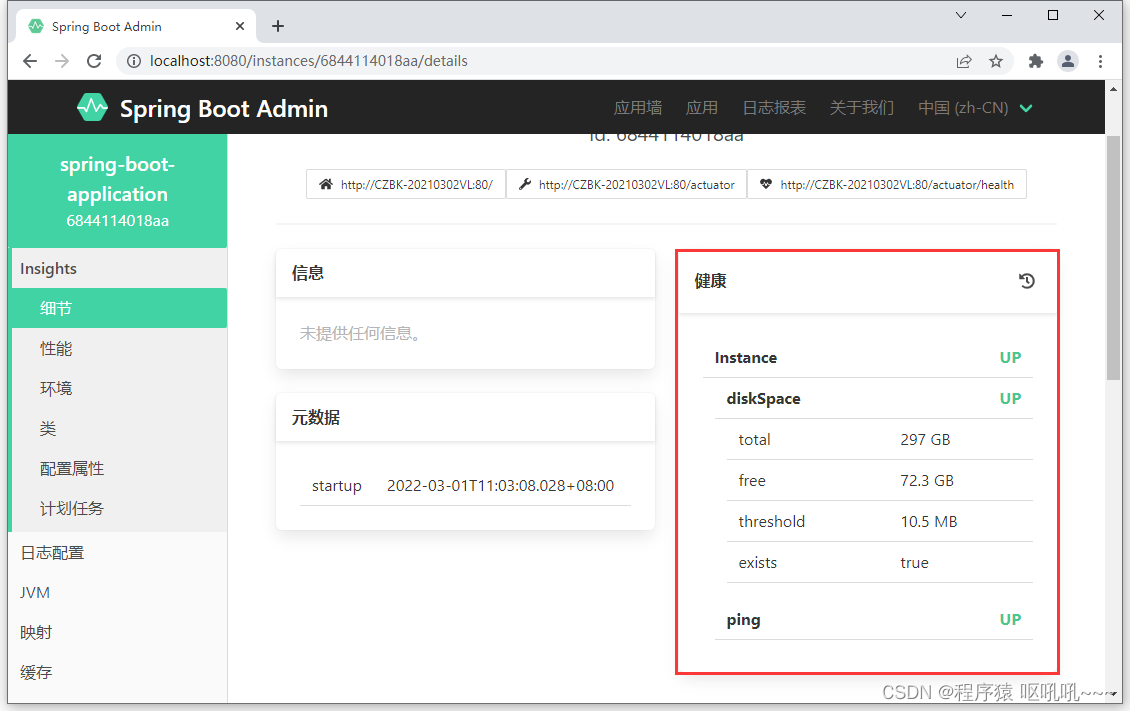Select 环境 in the sidebar
This screenshot has width=1130, height=711.
[119, 388]
